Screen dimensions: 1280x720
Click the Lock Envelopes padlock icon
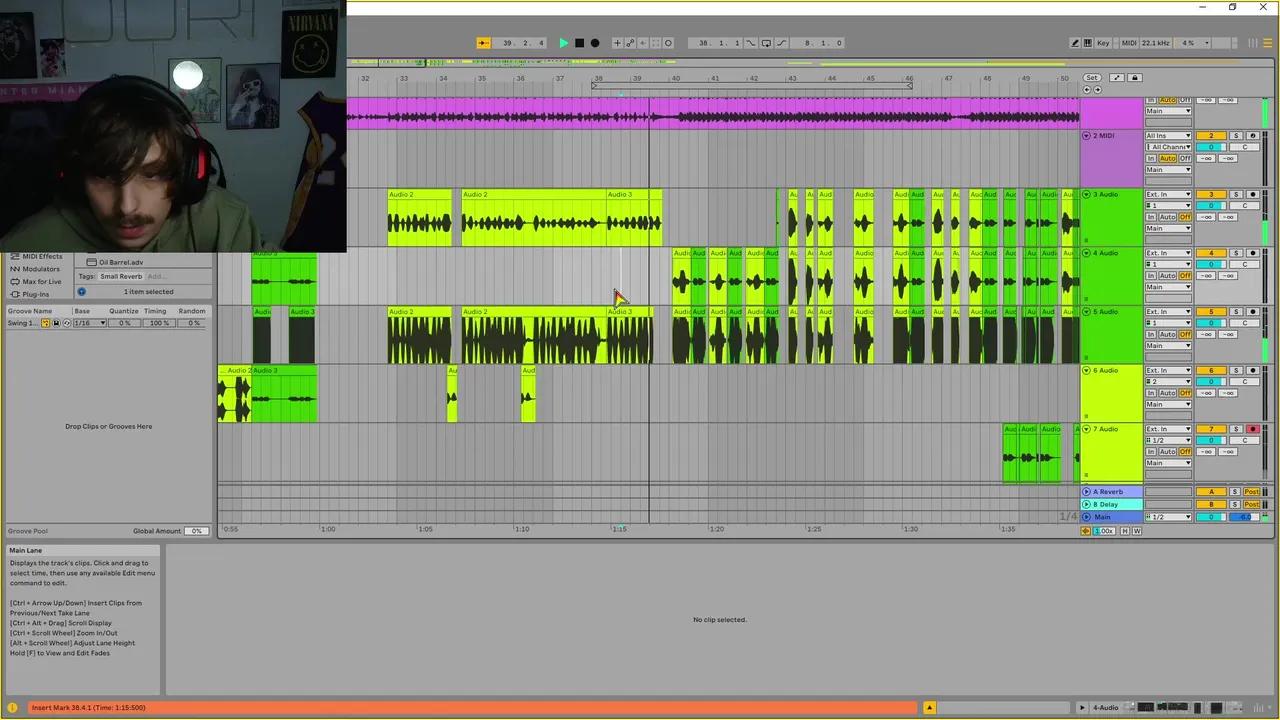pos(1134,78)
